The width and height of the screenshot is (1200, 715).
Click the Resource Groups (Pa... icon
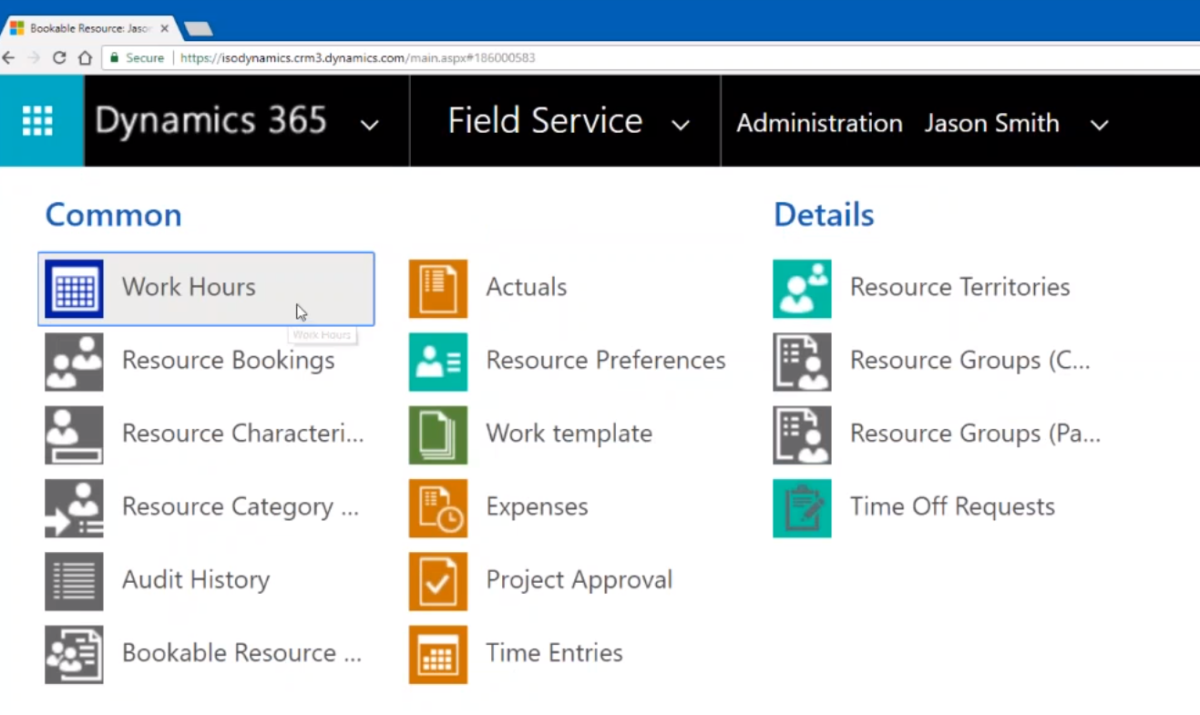click(x=802, y=434)
